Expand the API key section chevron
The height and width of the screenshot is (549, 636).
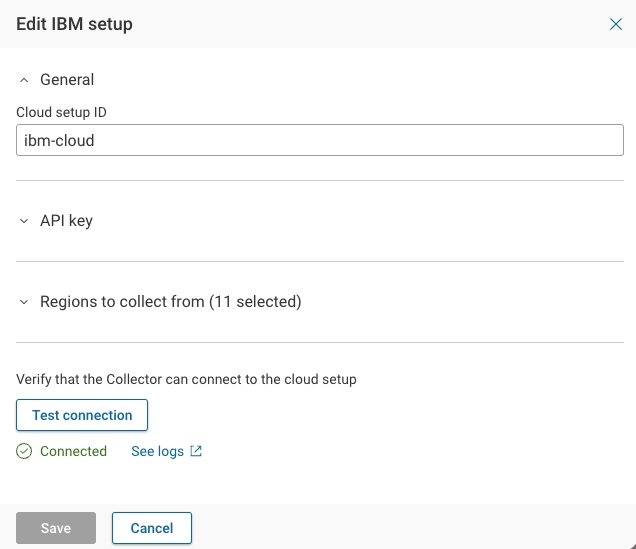pos(24,221)
